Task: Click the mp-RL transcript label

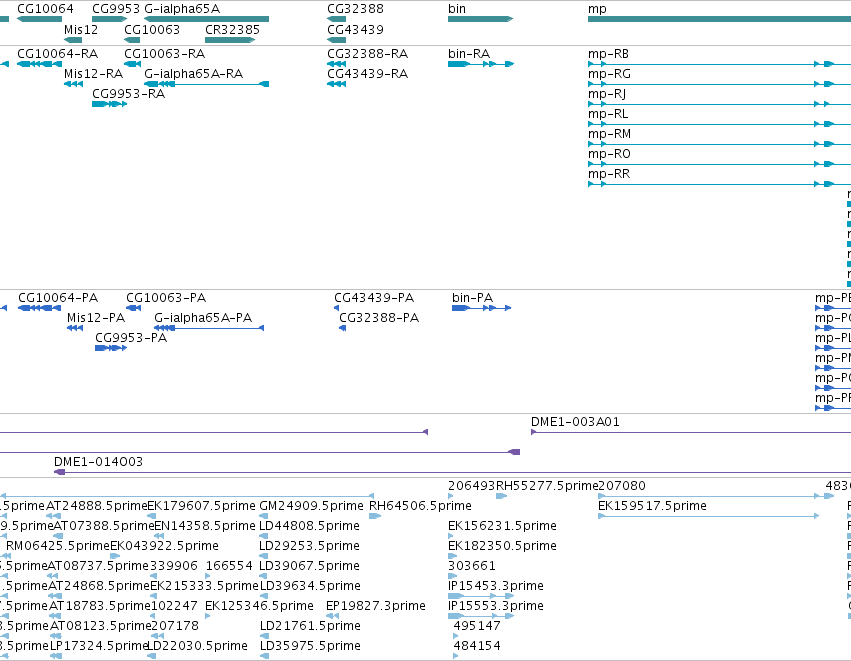Action: (608, 114)
